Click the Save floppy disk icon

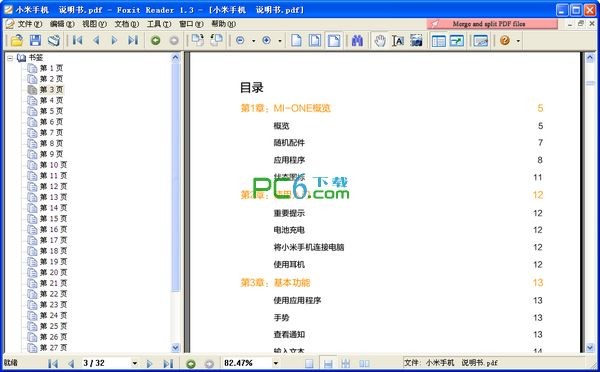pyautogui.click(x=35, y=40)
